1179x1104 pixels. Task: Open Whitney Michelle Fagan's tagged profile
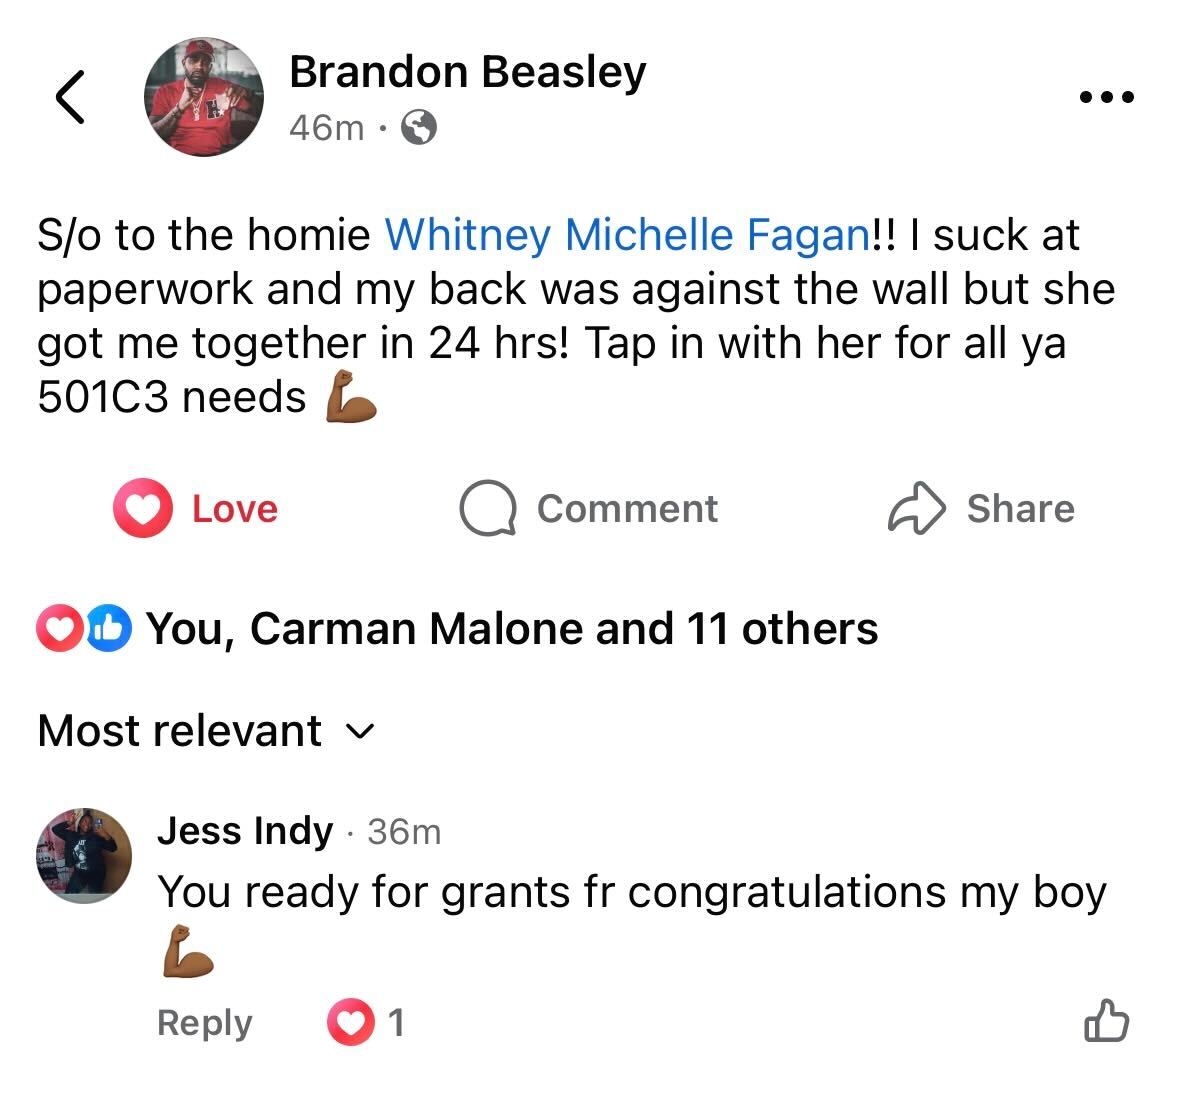627,235
